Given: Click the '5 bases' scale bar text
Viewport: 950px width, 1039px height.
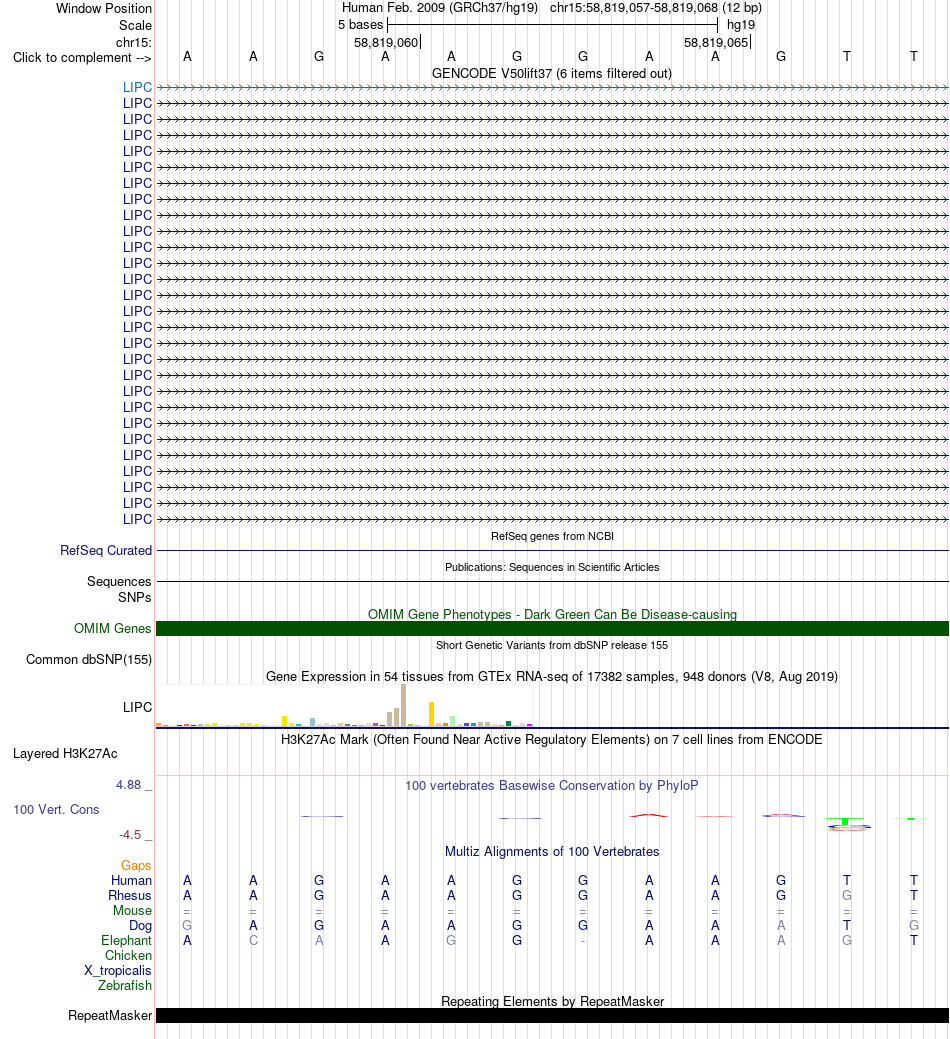Looking at the screenshot, I should pos(360,25).
